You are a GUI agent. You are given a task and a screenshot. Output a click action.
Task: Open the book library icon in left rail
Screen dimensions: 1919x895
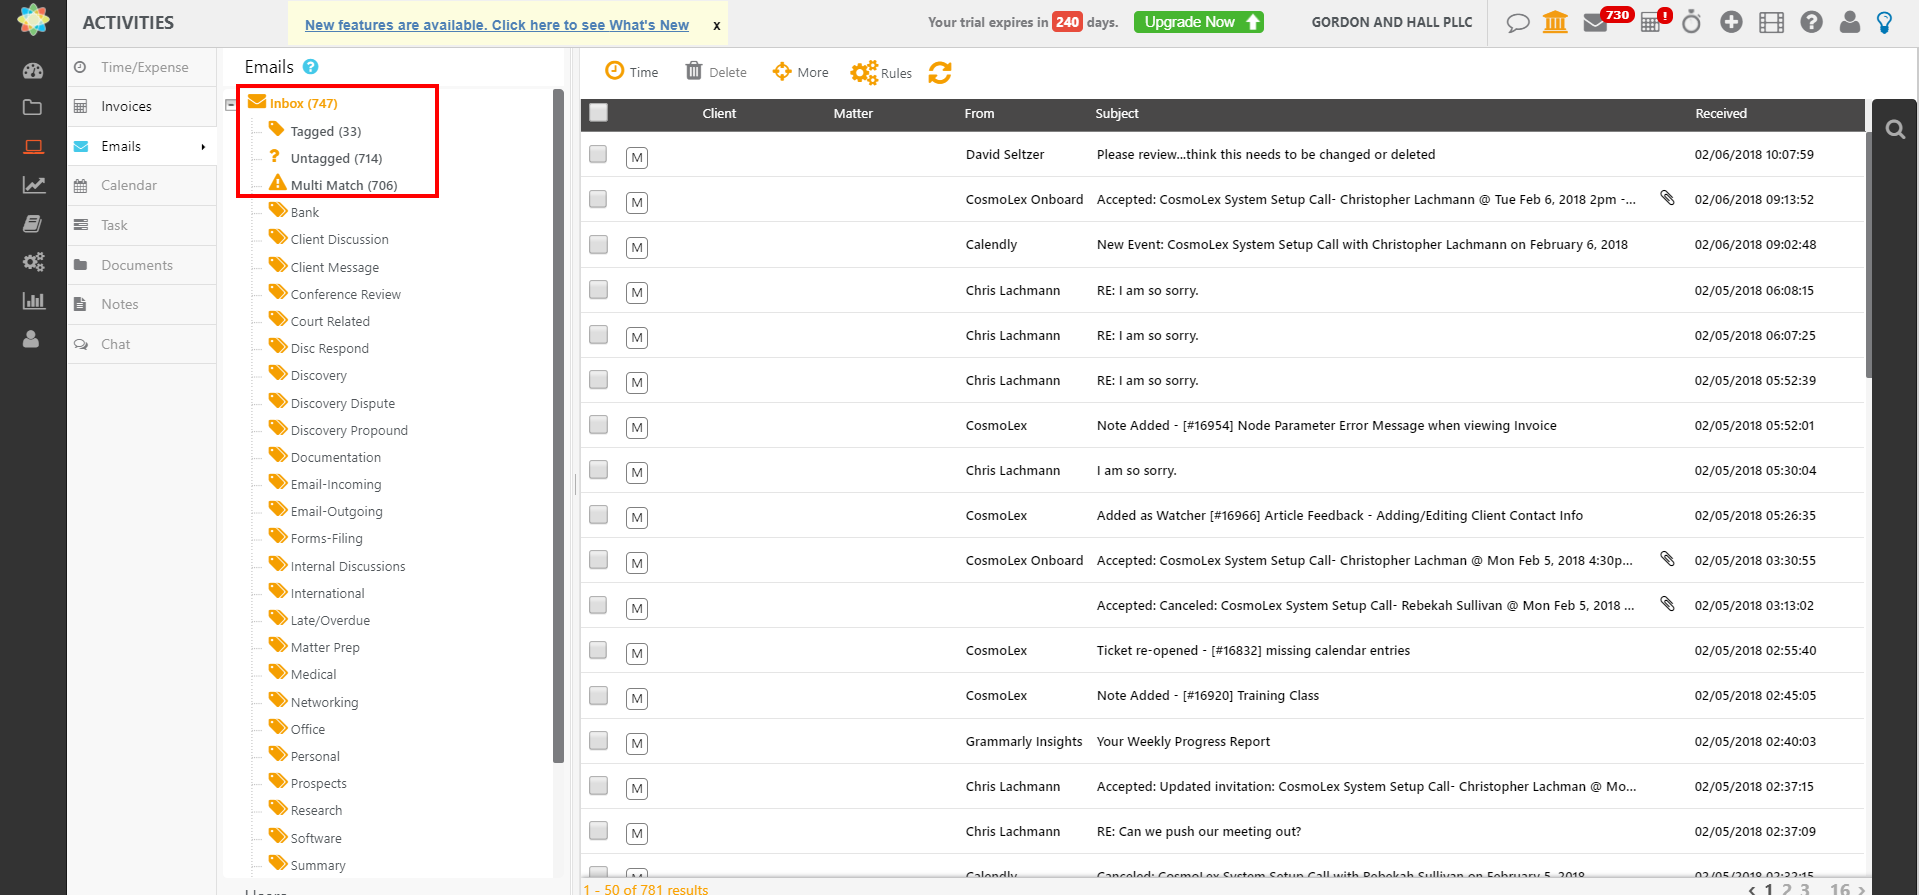tap(33, 223)
